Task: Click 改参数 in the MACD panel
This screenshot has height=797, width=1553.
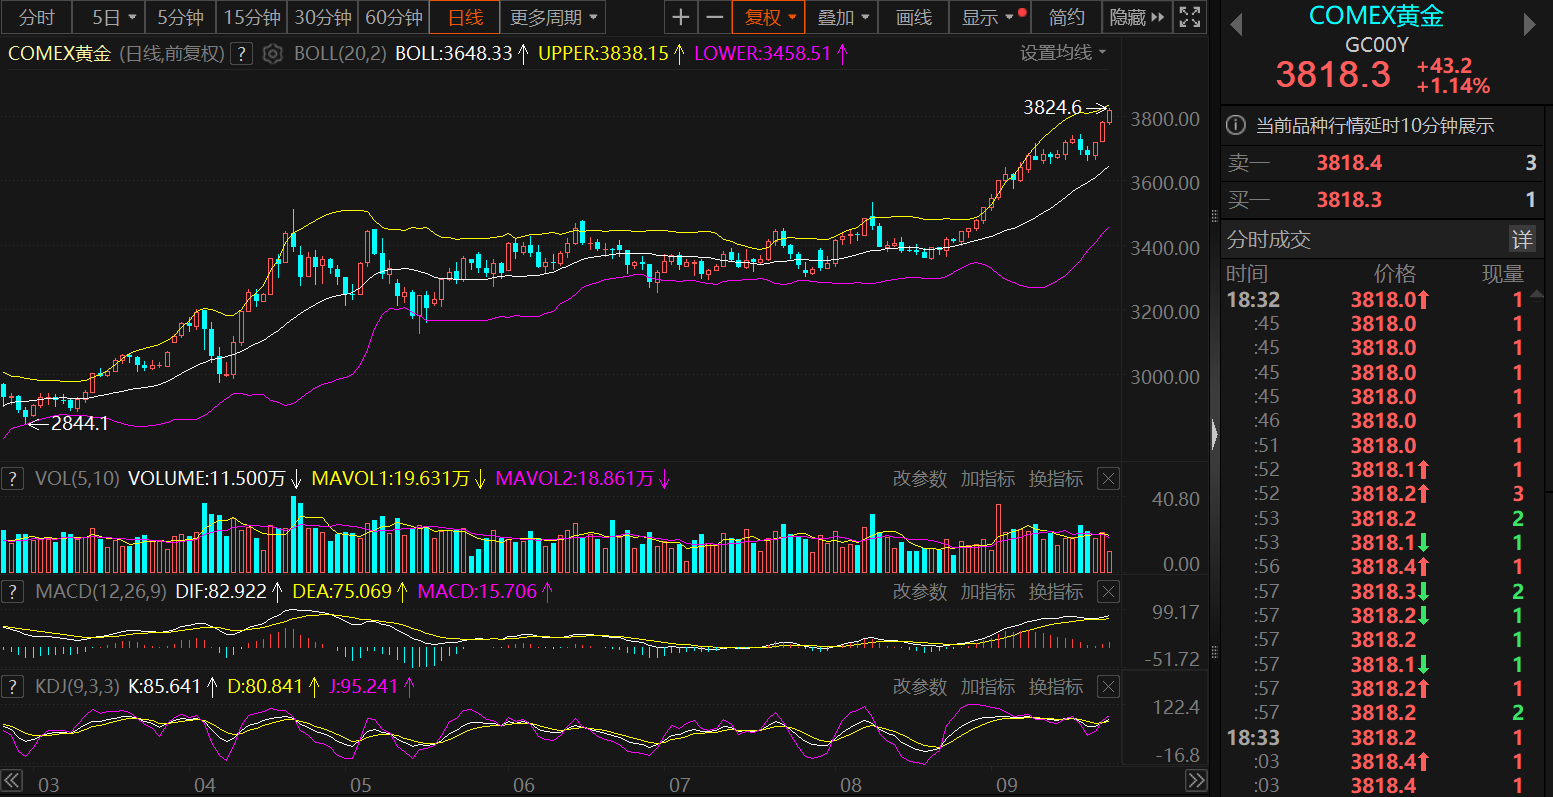Action: tap(919, 592)
